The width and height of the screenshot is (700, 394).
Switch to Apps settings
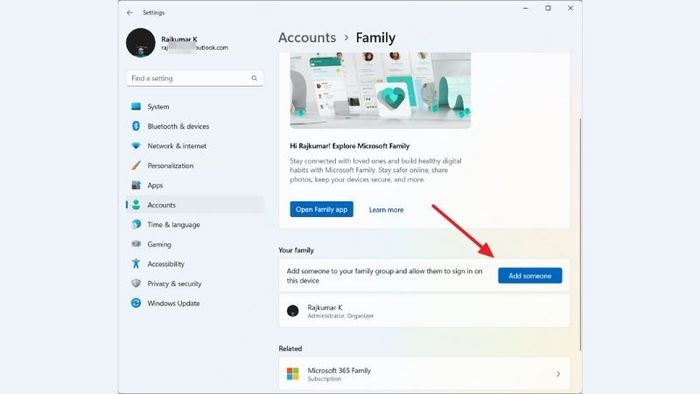[x=195, y=185]
